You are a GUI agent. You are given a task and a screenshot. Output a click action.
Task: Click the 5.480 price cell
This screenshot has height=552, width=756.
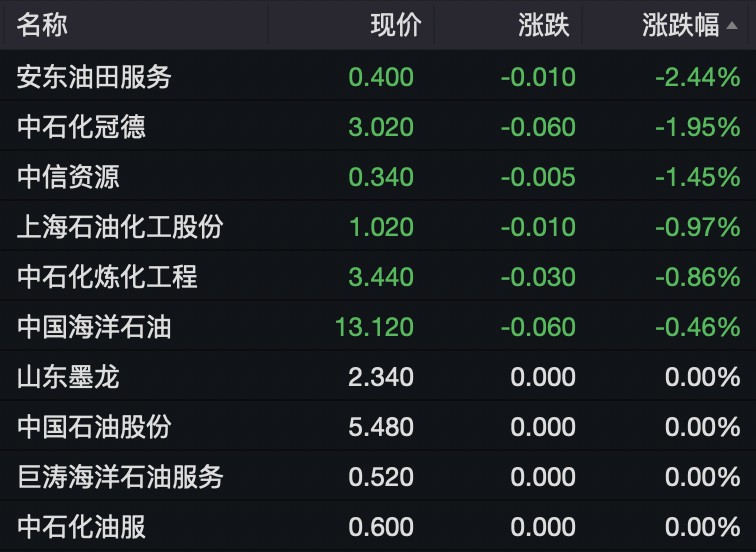pyautogui.click(x=381, y=427)
